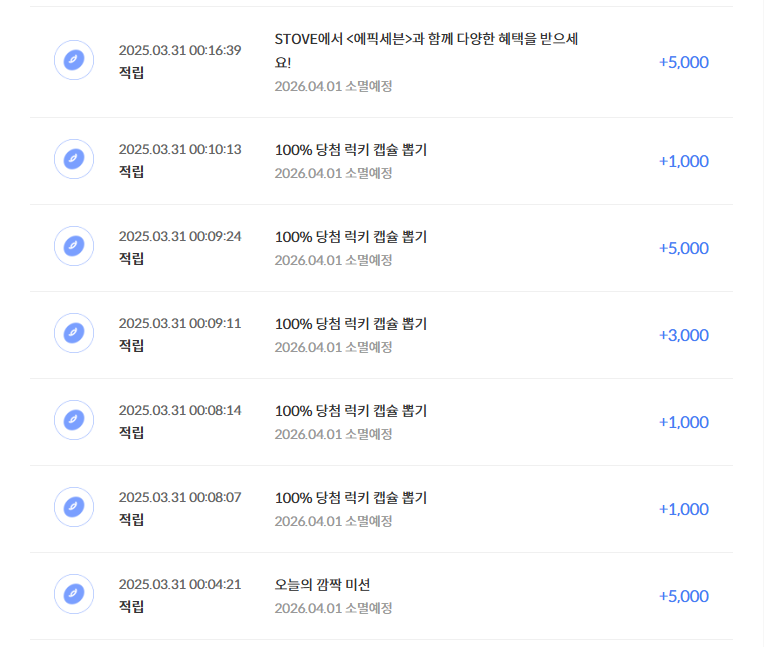Open the 오늘의 깜짝 미션 entry title
Image resolution: width=764 pixels, height=647 pixels.
[x=323, y=585]
